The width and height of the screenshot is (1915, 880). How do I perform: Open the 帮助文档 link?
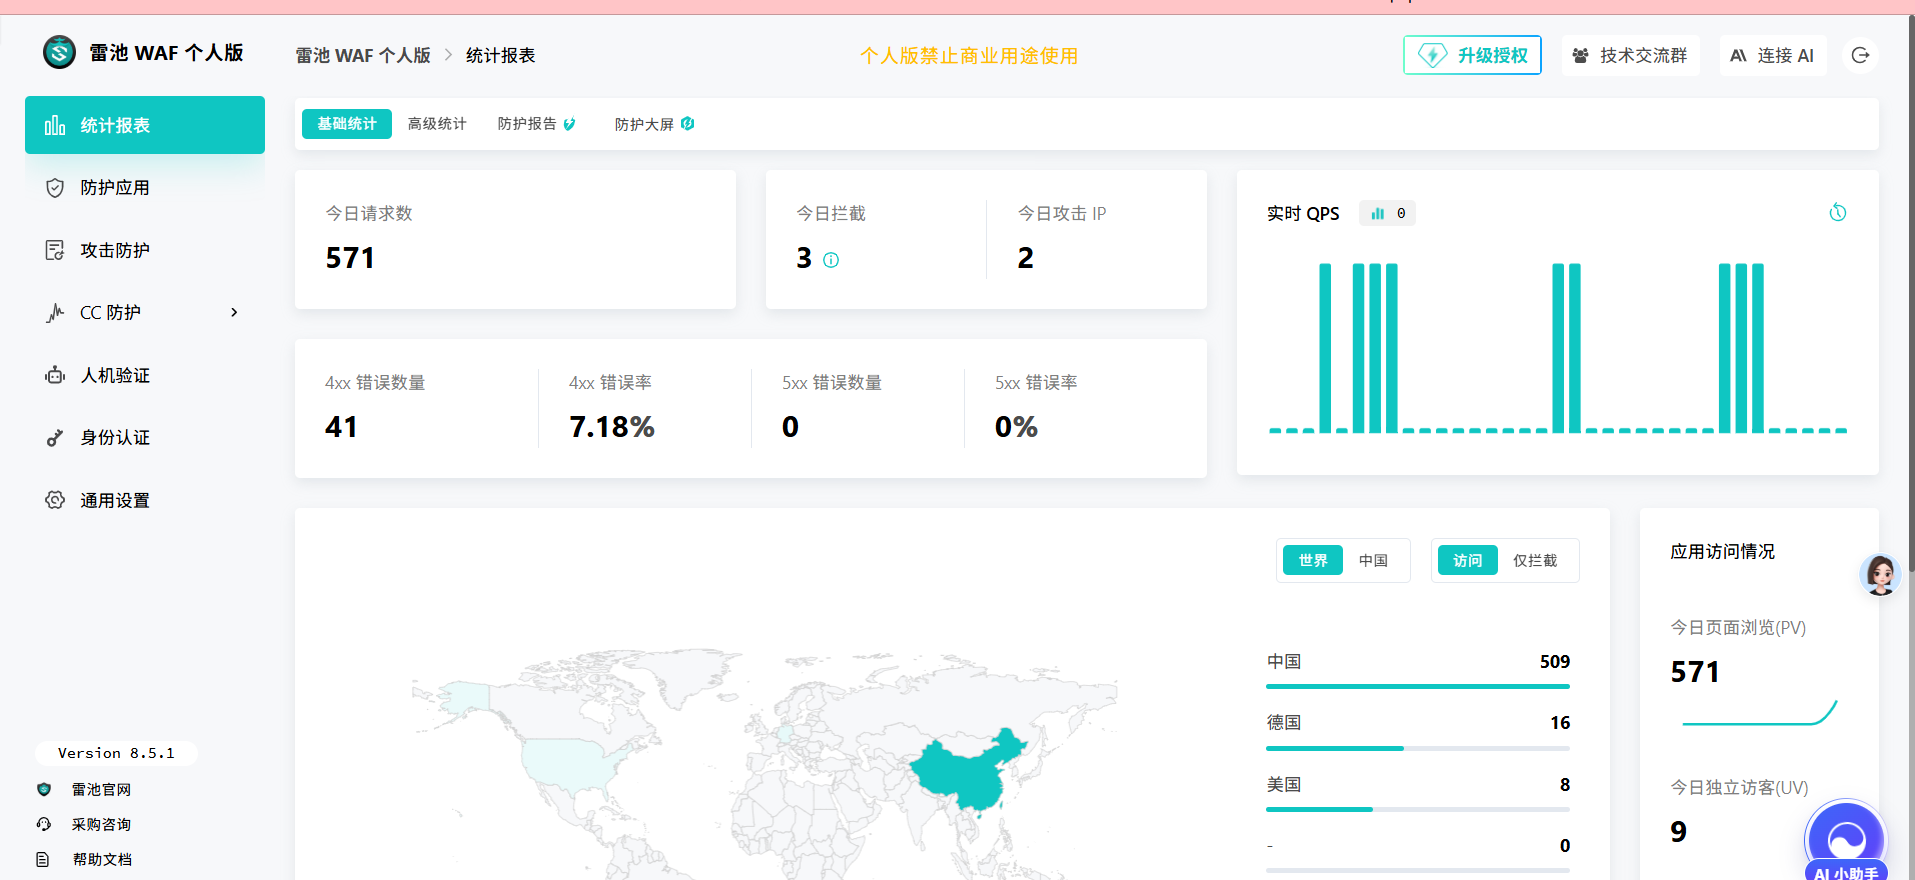102,859
